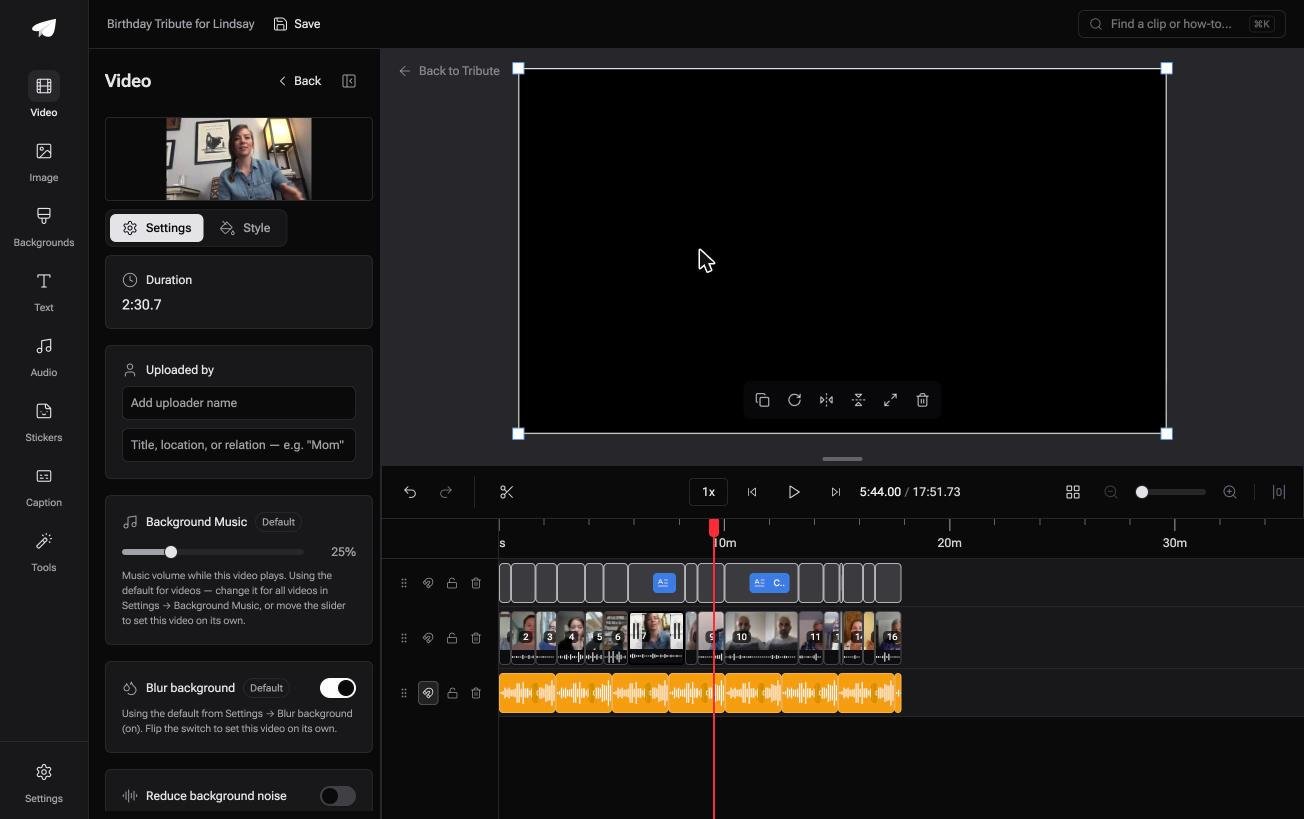This screenshot has height=819, width=1304.
Task: Open the timeline grid view
Action: point(1073,492)
